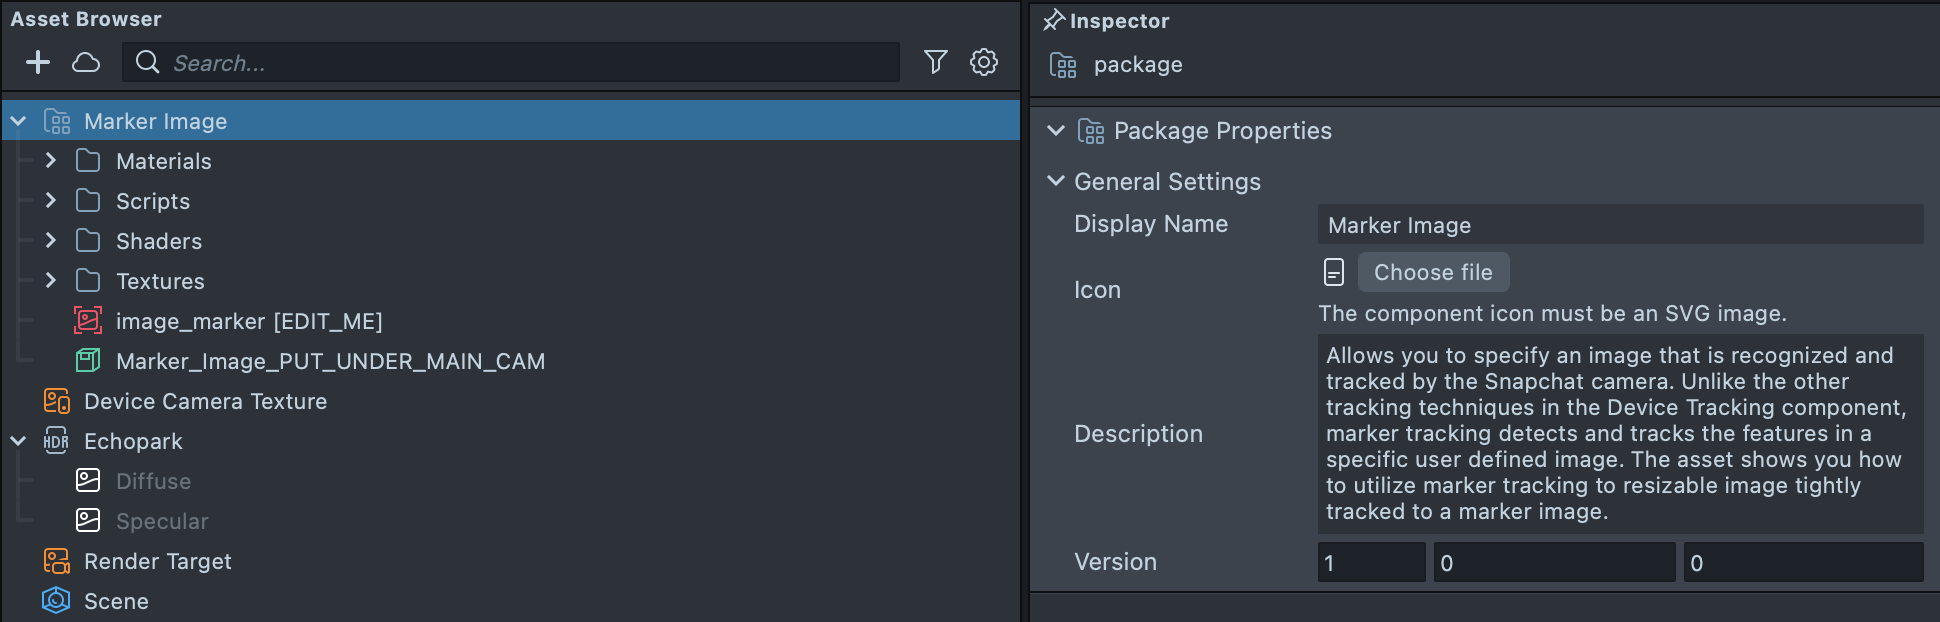Select the Device Camera Texture asset
Image resolution: width=1940 pixels, height=622 pixels.
coord(205,401)
